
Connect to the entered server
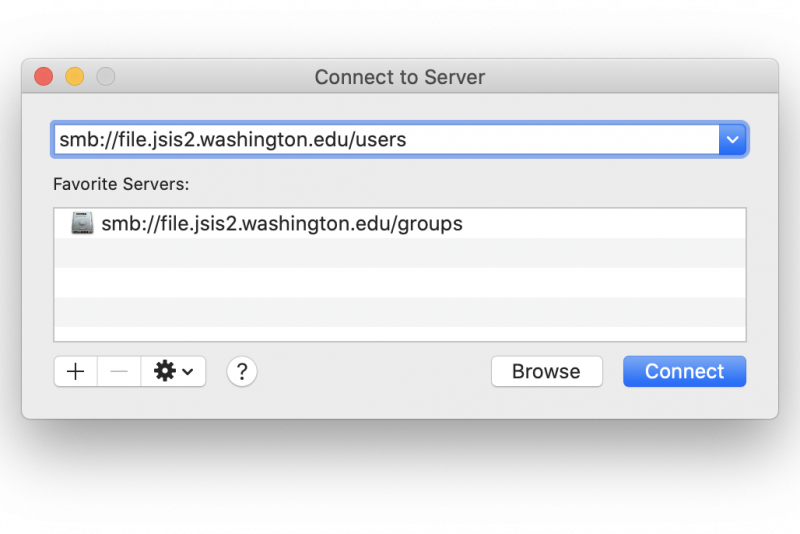click(x=684, y=371)
